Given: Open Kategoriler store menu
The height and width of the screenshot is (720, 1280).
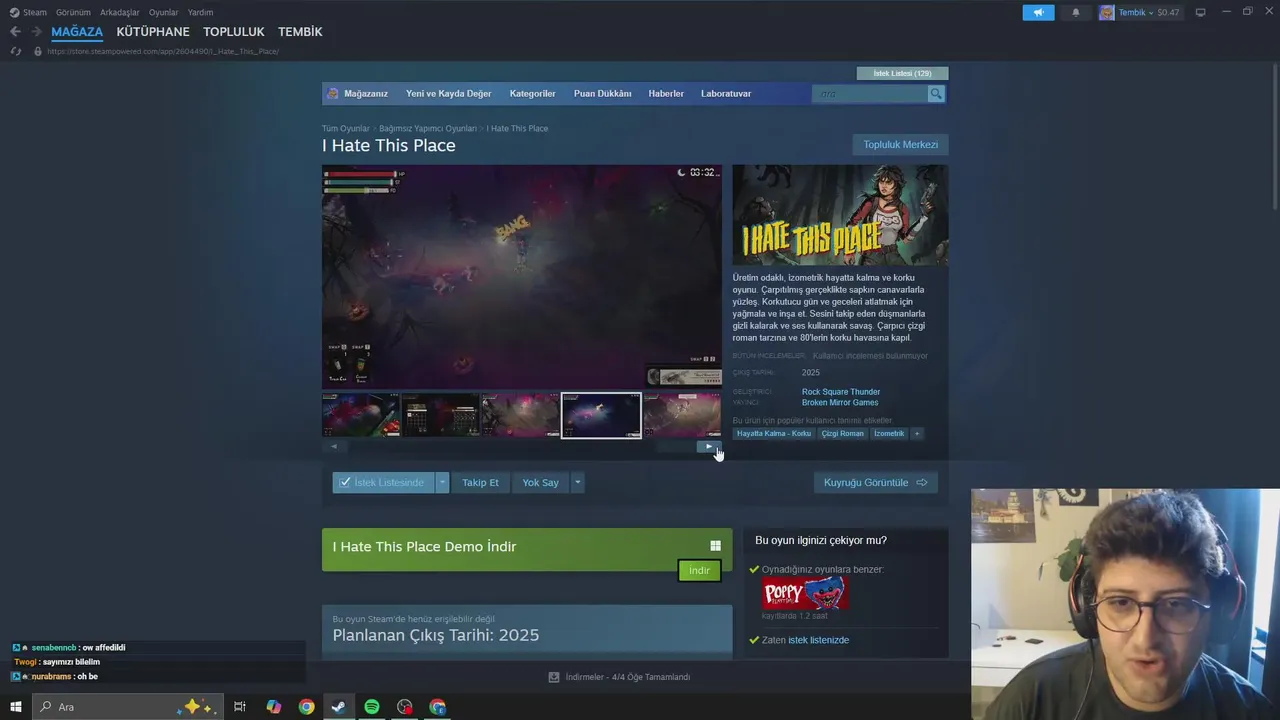Looking at the screenshot, I should 532,93.
